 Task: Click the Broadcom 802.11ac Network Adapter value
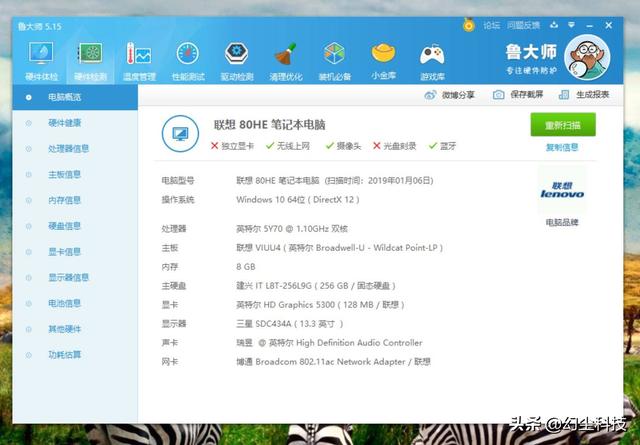coord(333,362)
